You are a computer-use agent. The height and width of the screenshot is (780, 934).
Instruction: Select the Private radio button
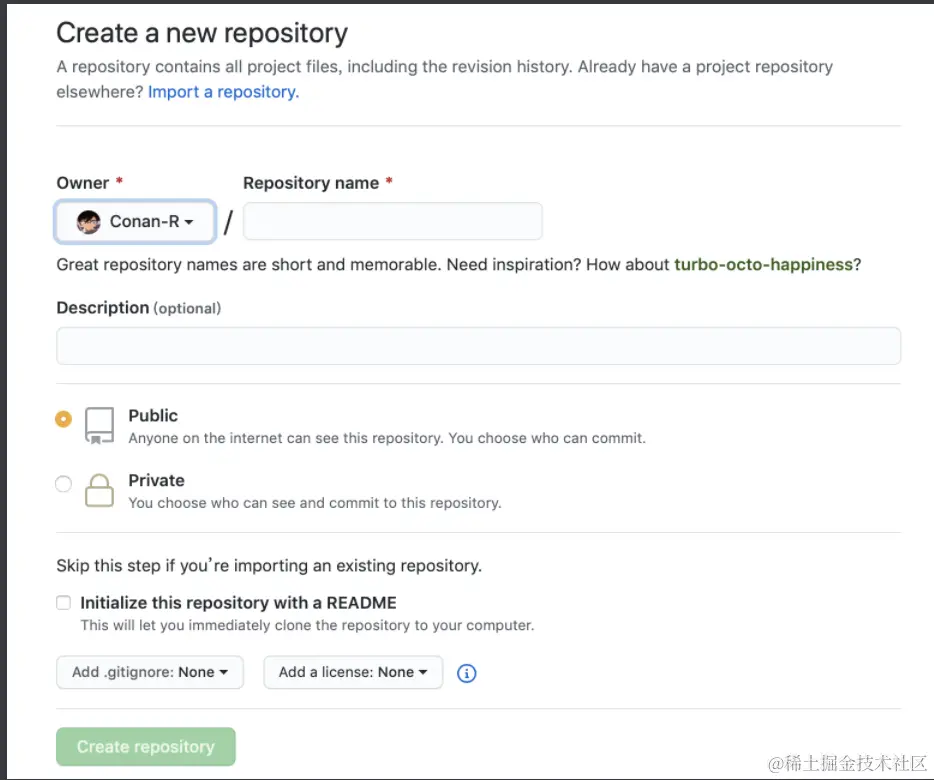[x=64, y=483]
